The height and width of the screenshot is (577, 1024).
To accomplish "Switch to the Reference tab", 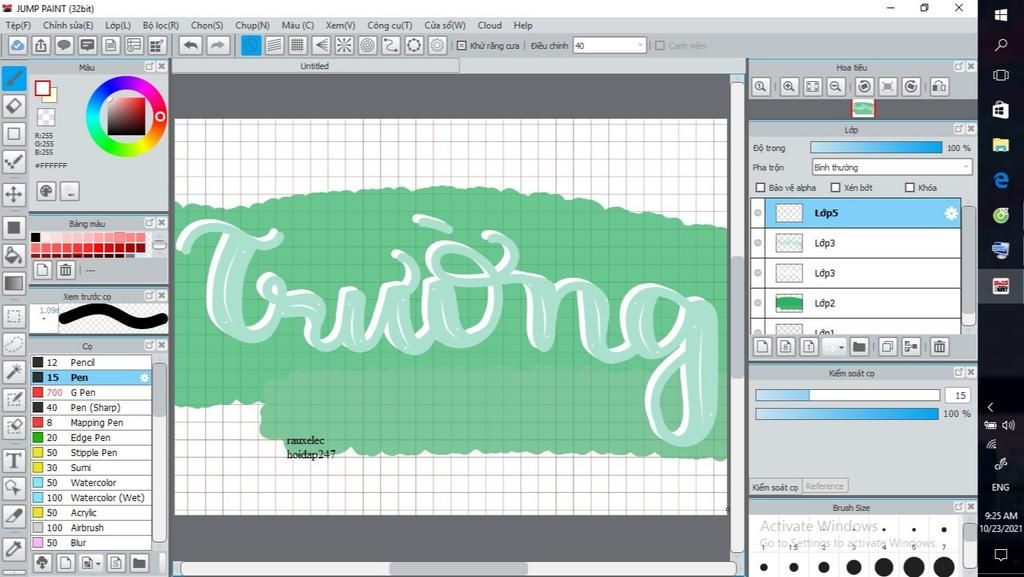I will pos(824,486).
